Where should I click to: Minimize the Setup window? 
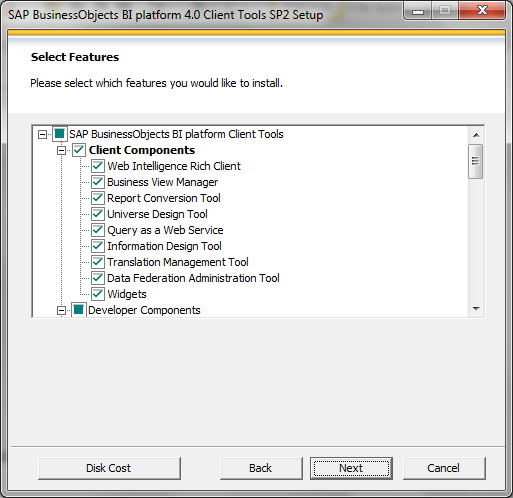pyautogui.click(x=418, y=11)
